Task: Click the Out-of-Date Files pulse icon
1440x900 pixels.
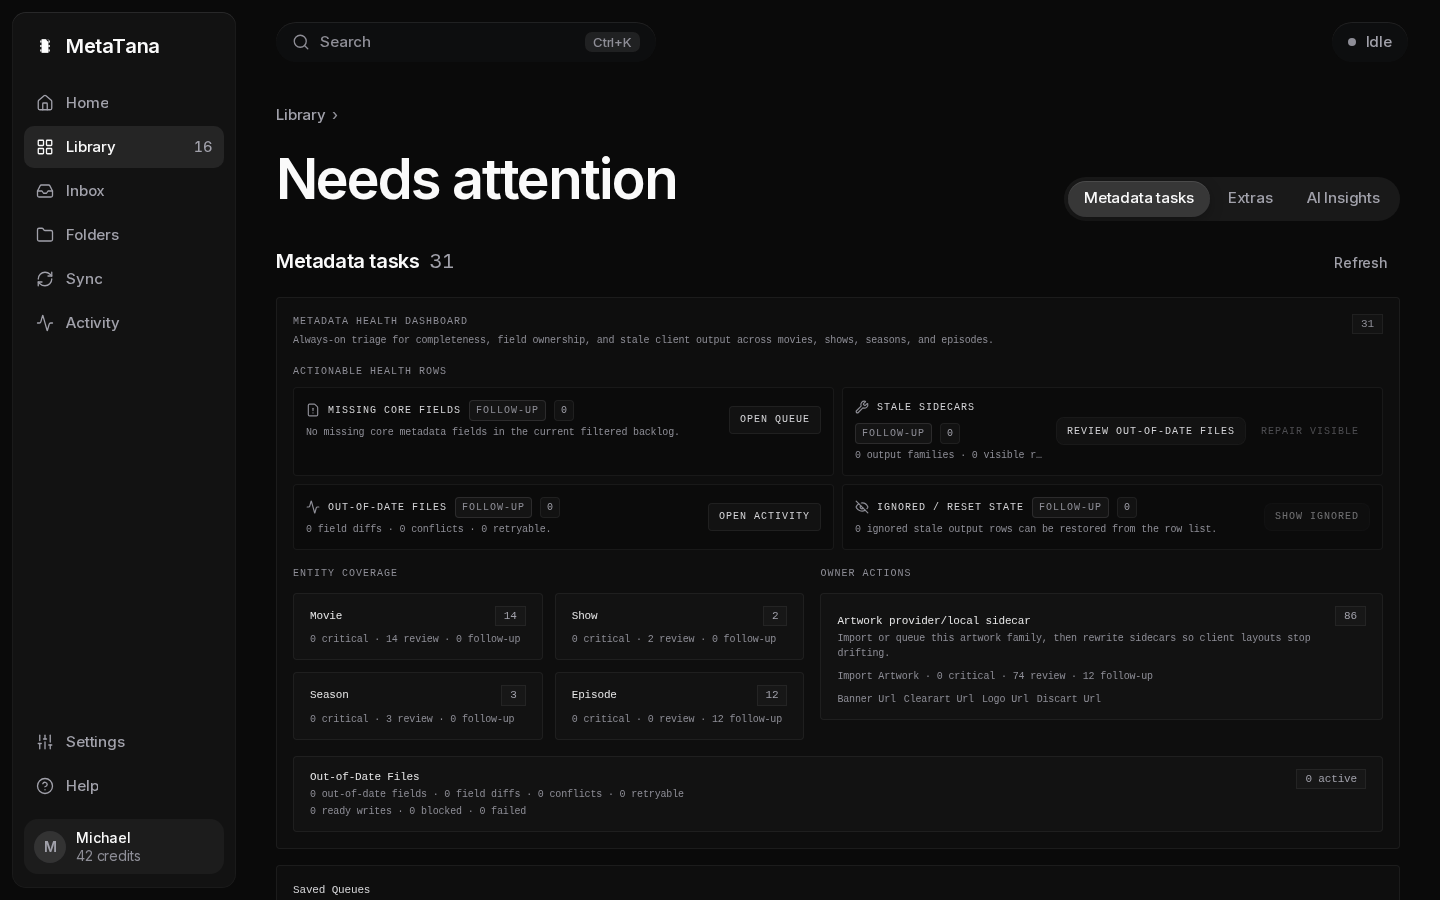Action: [x=313, y=507]
